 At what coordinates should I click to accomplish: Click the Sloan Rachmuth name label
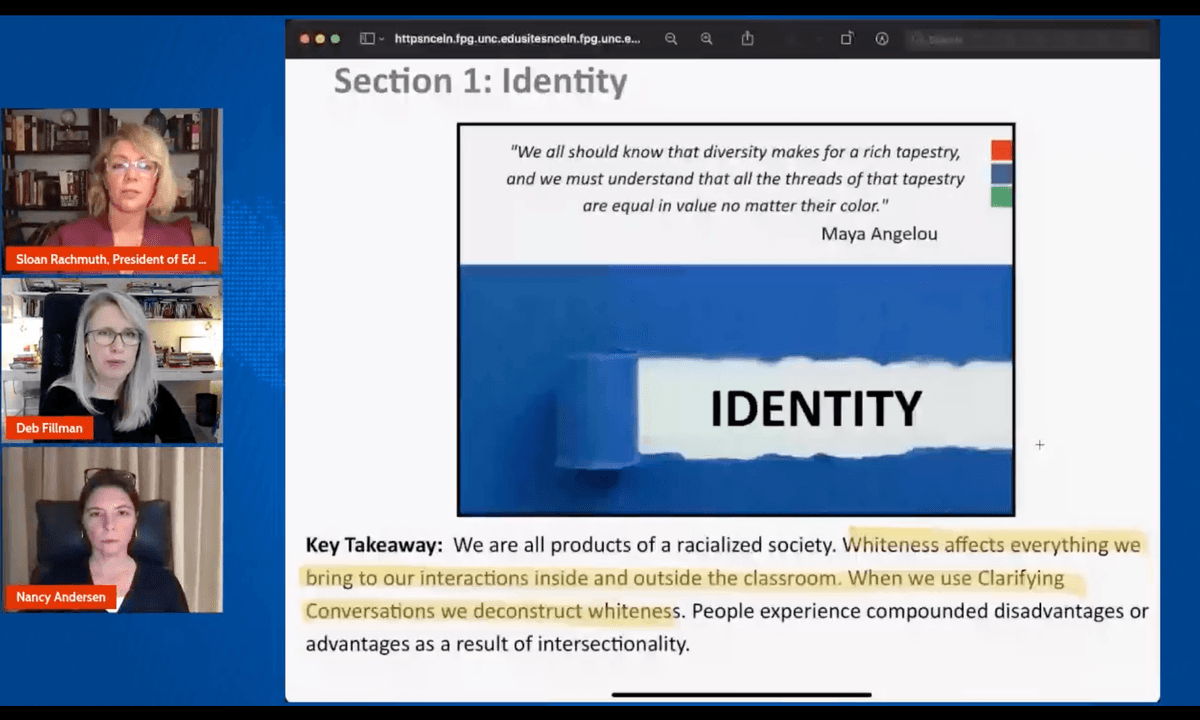(x=112, y=259)
